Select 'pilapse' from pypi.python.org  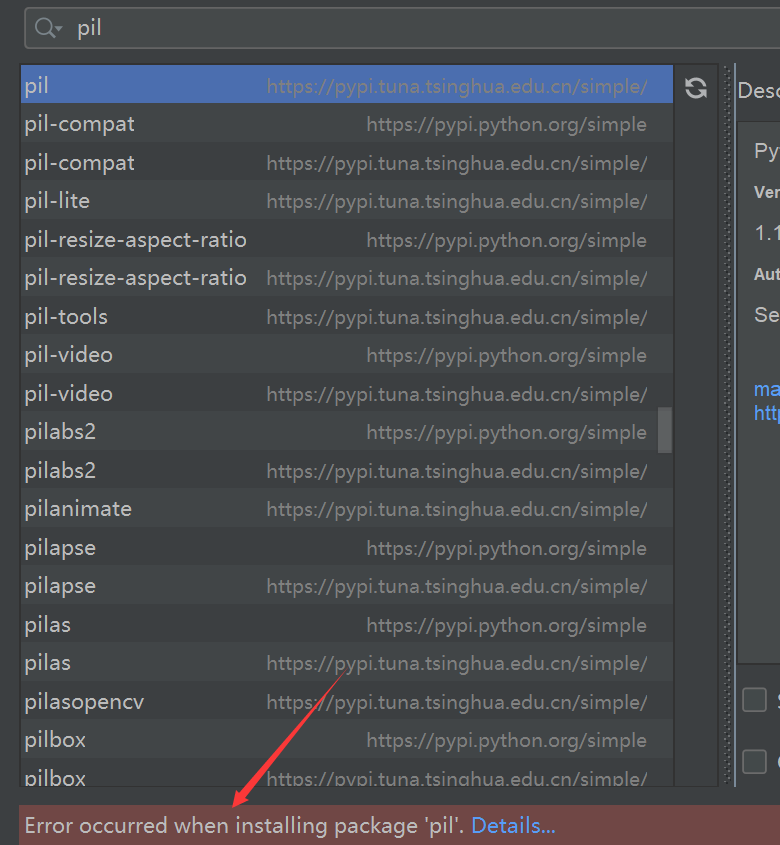click(347, 548)
